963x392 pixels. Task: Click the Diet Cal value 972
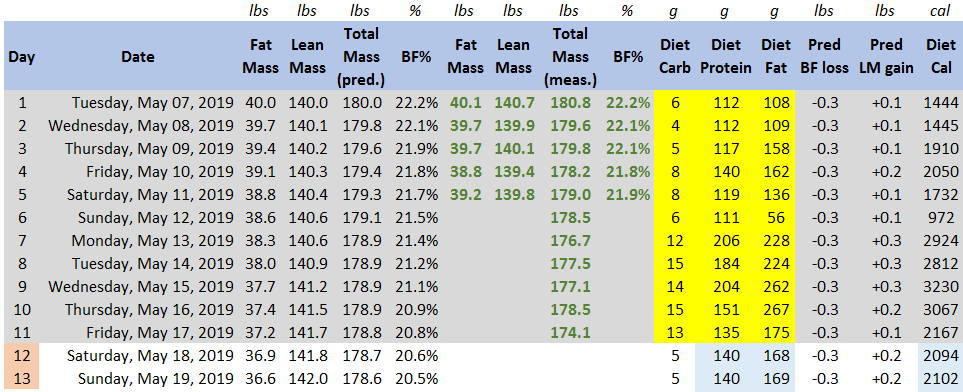tap(940, 218)
